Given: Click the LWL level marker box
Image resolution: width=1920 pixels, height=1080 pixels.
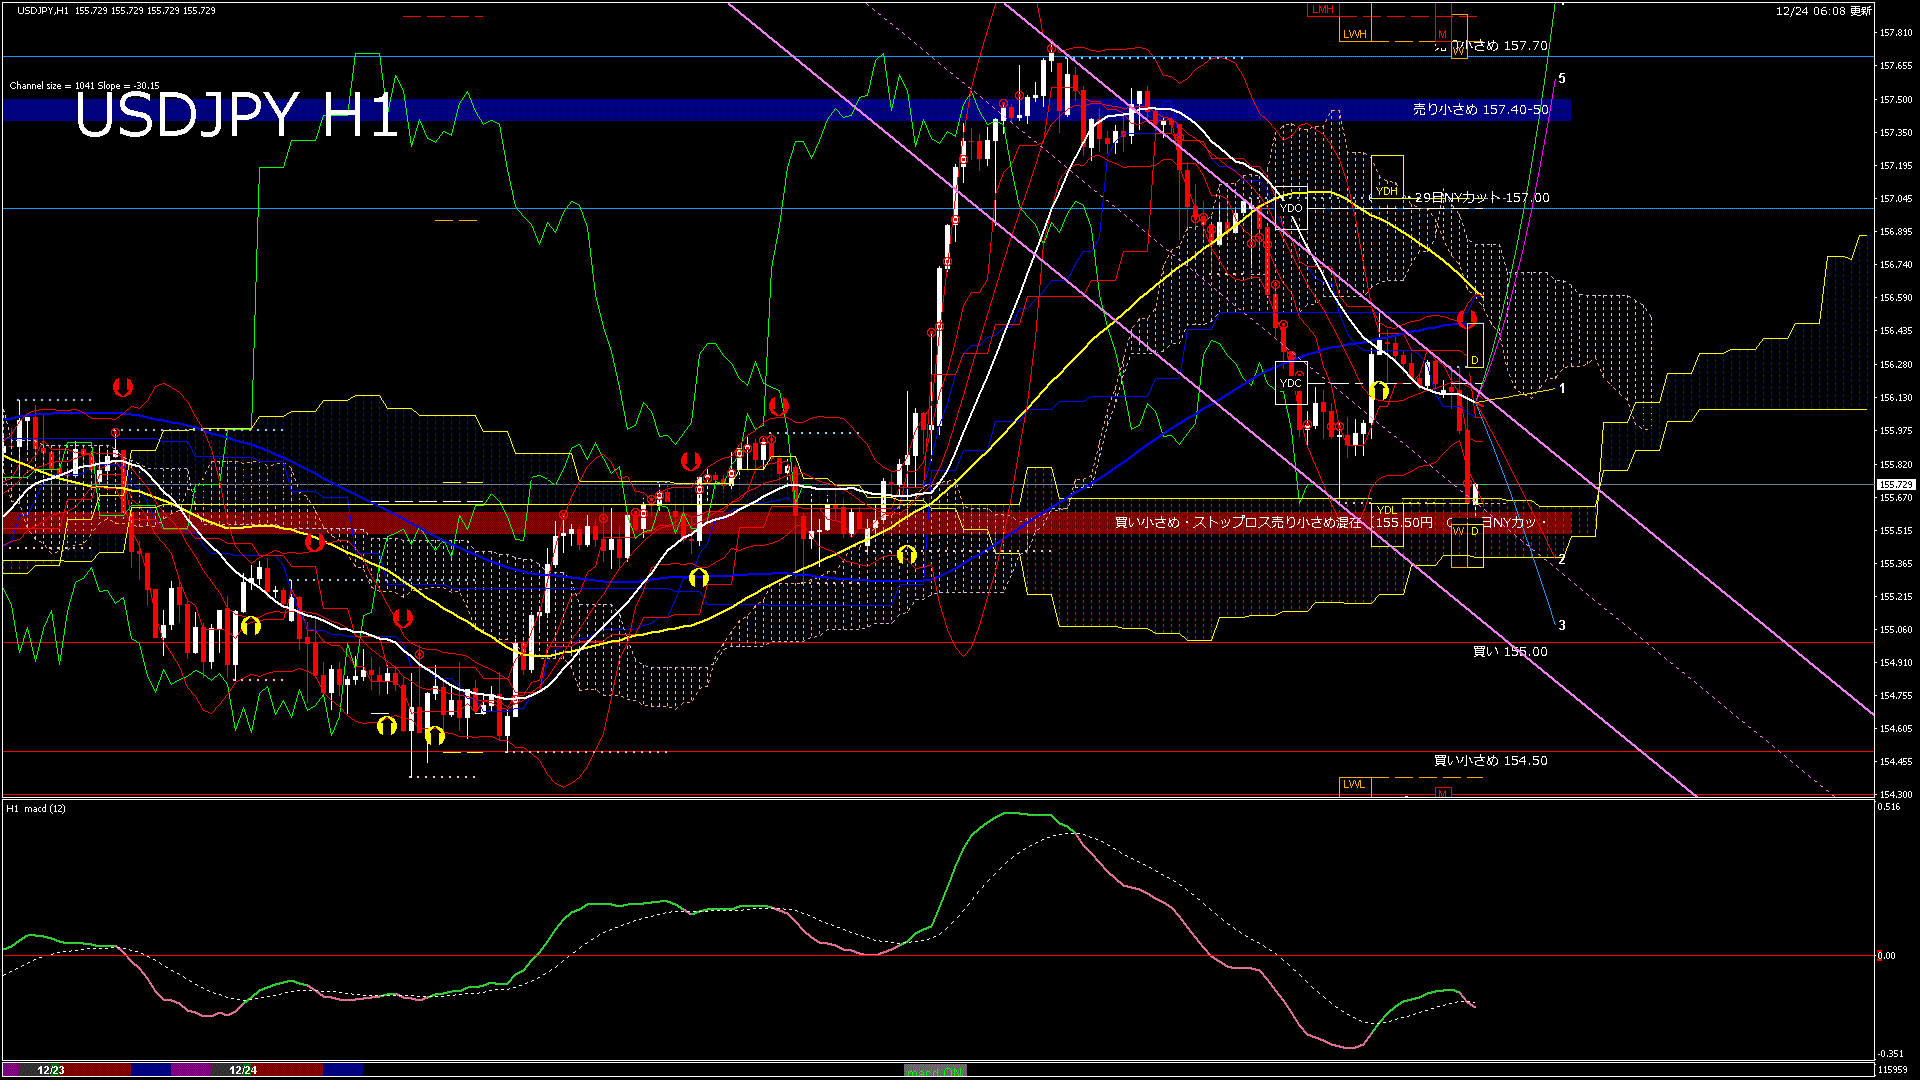Looking at the screenshot, I should pyautogui.click(x=1354, y=784).
